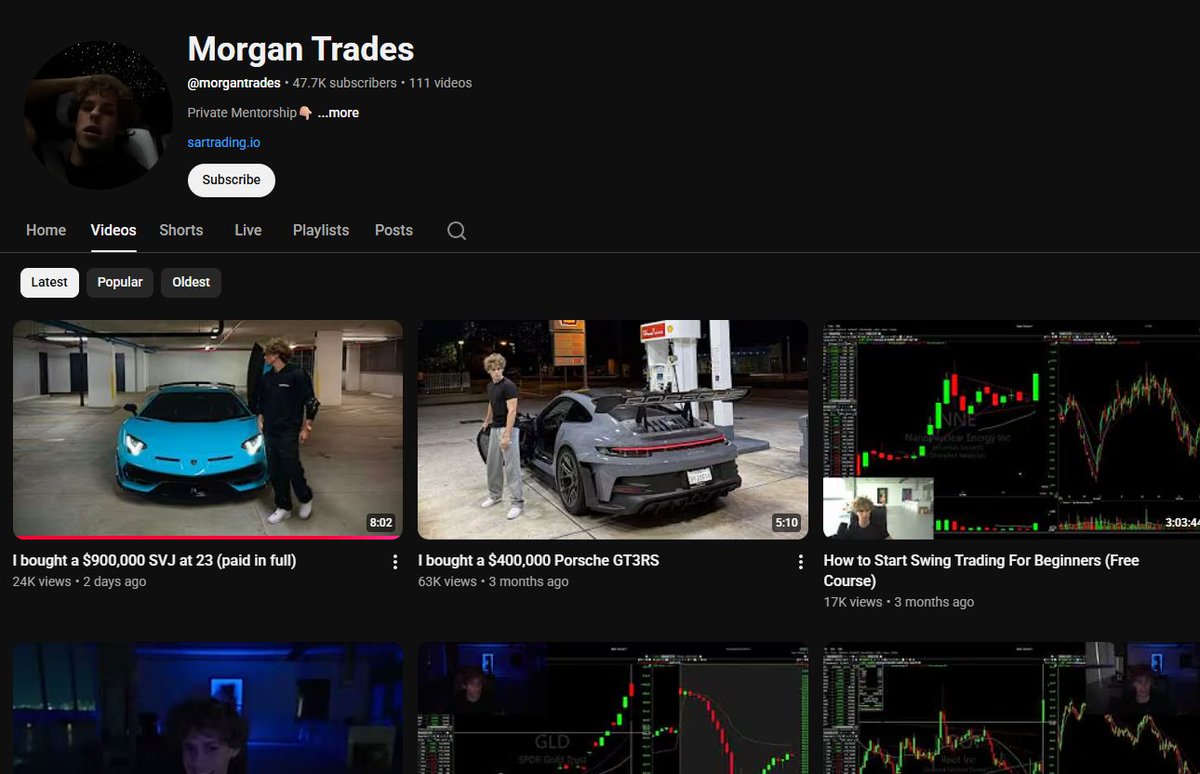Click the watched progress bar under SVJ thumbnail
The image size is (1200, 774).
[x=208, y=537]
